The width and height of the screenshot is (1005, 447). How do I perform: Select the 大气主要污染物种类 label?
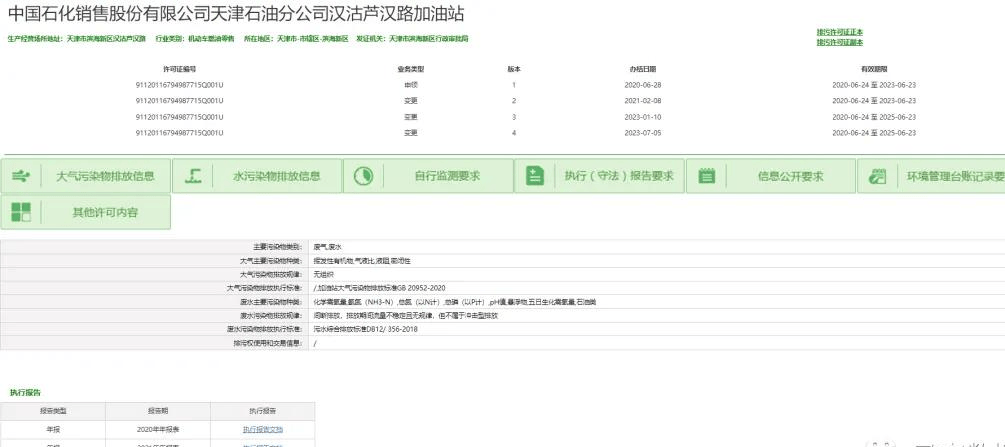[273, 261]
